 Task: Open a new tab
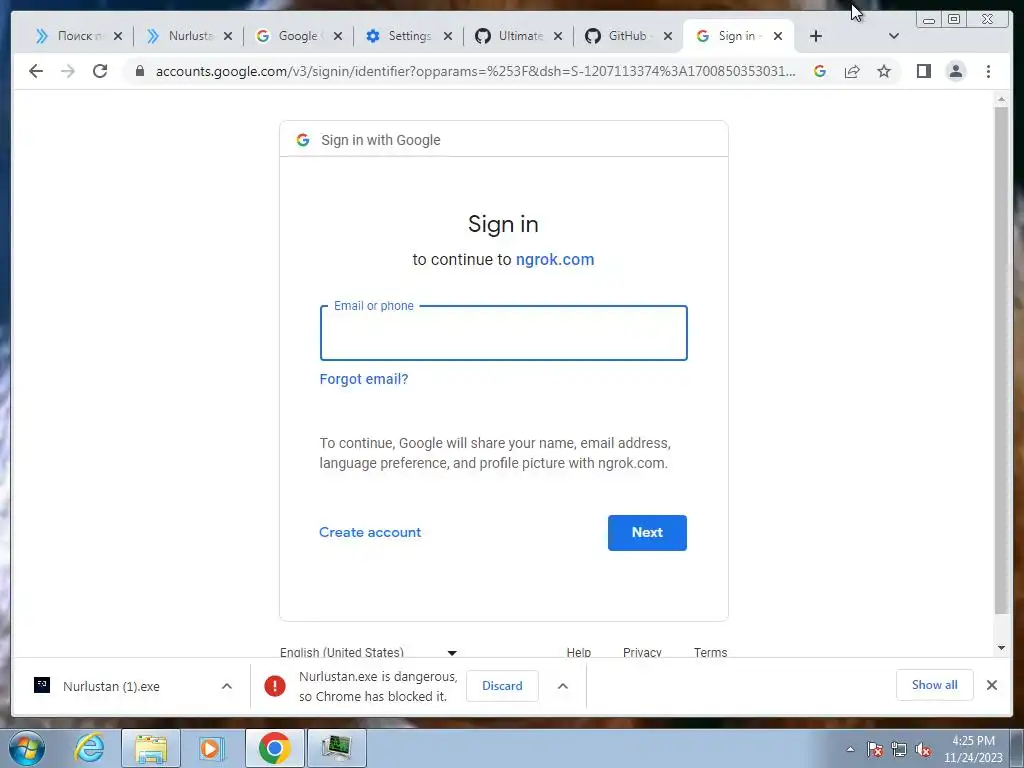coord(816,37)
